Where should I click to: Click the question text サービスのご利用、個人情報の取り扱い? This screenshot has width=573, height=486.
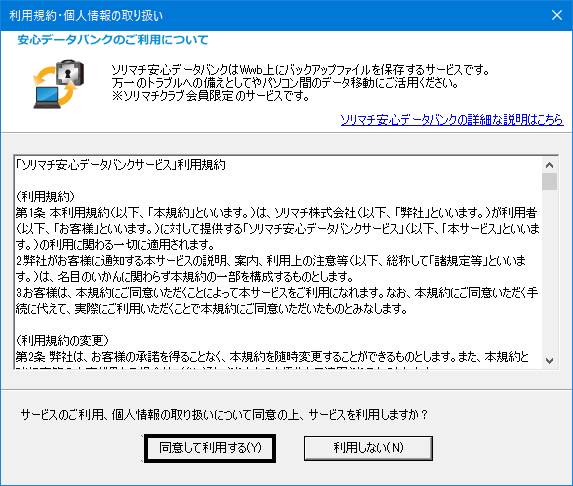(x=224, y=415)
